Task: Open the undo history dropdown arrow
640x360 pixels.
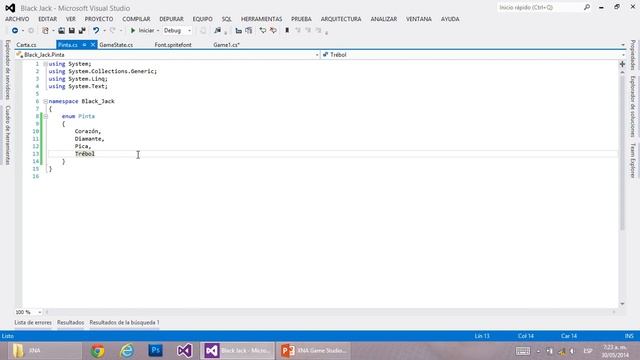Action: (104, 31)
